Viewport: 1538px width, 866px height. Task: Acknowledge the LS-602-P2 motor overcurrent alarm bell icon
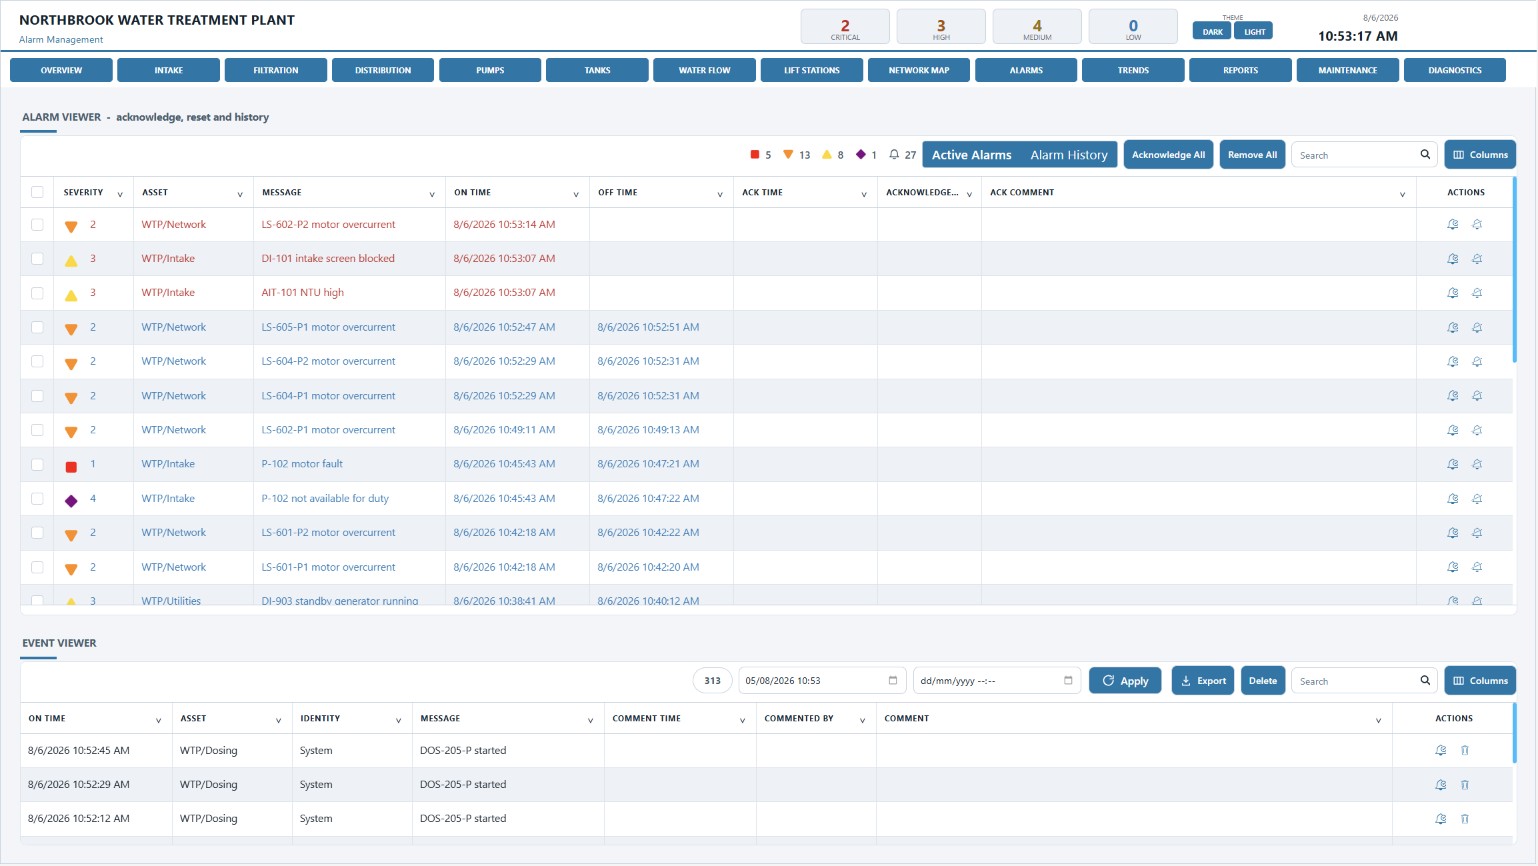click(x=1453, y=225)
